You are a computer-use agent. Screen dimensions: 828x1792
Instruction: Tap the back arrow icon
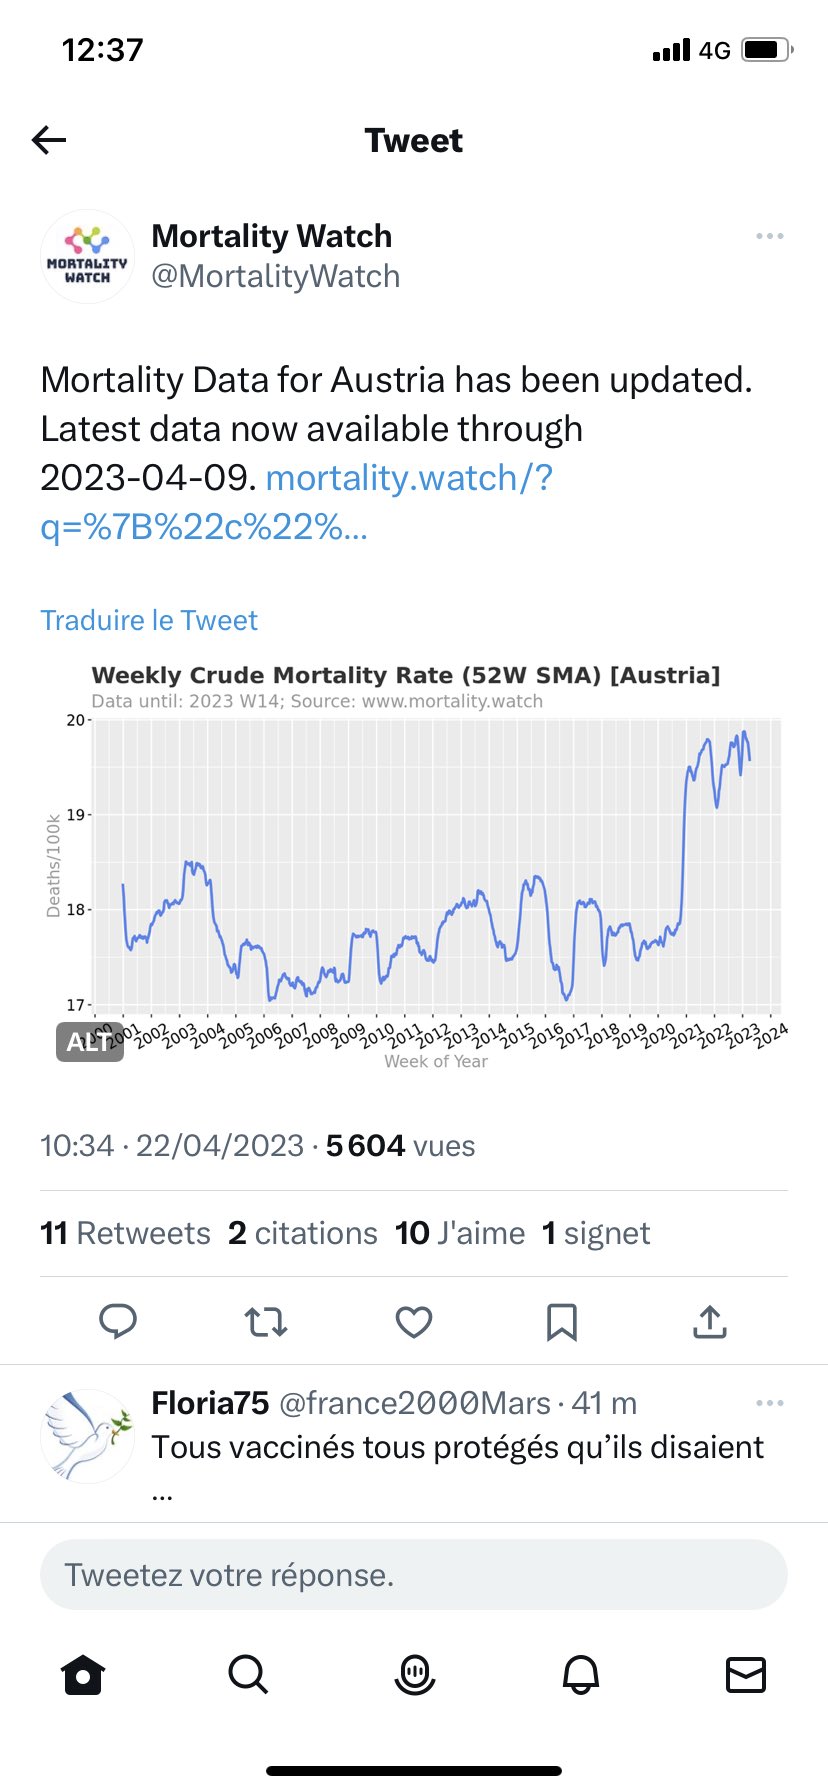(x=49, y=140)
